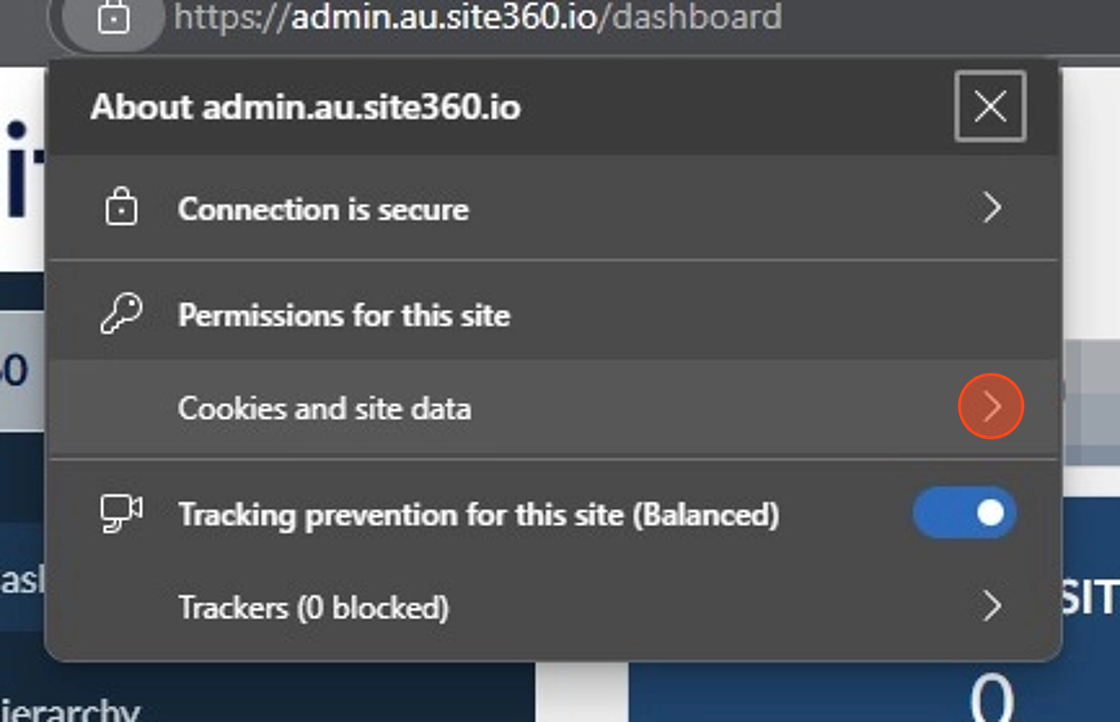Open the Cookies and site data entry

pyautogui.click(x=553, y=408)
